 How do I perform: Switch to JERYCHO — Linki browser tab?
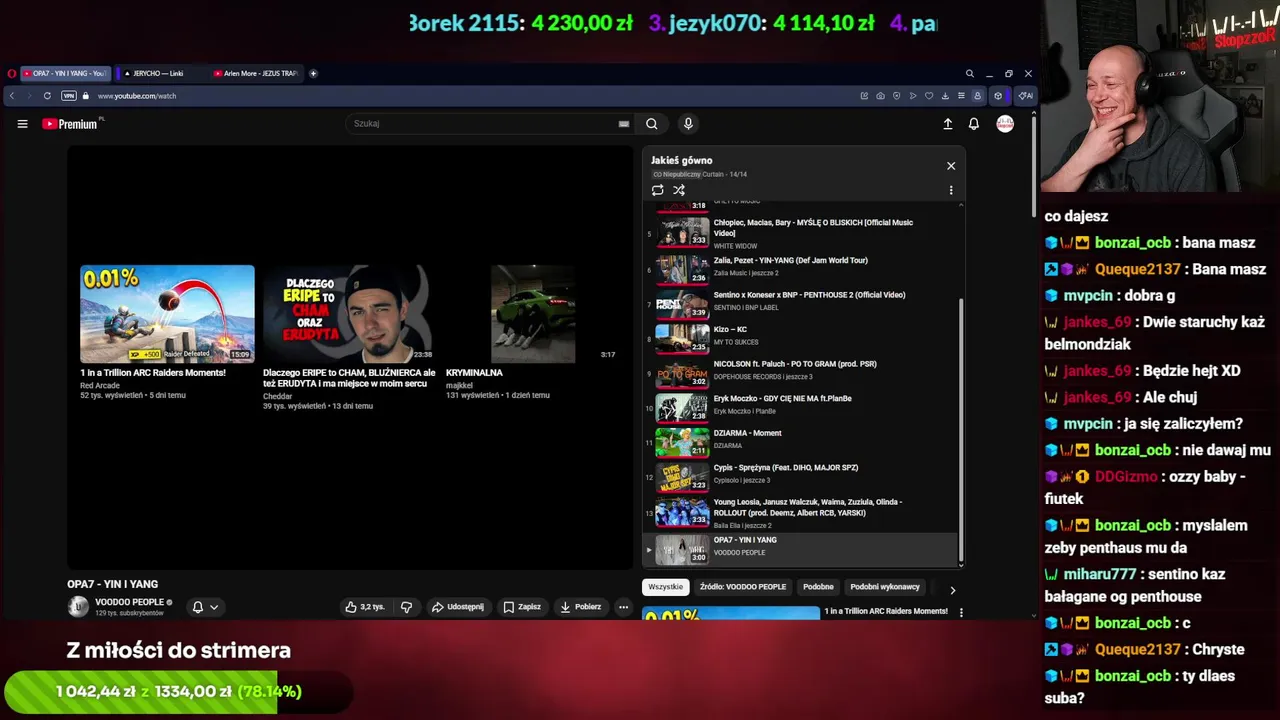pos(160,73)
